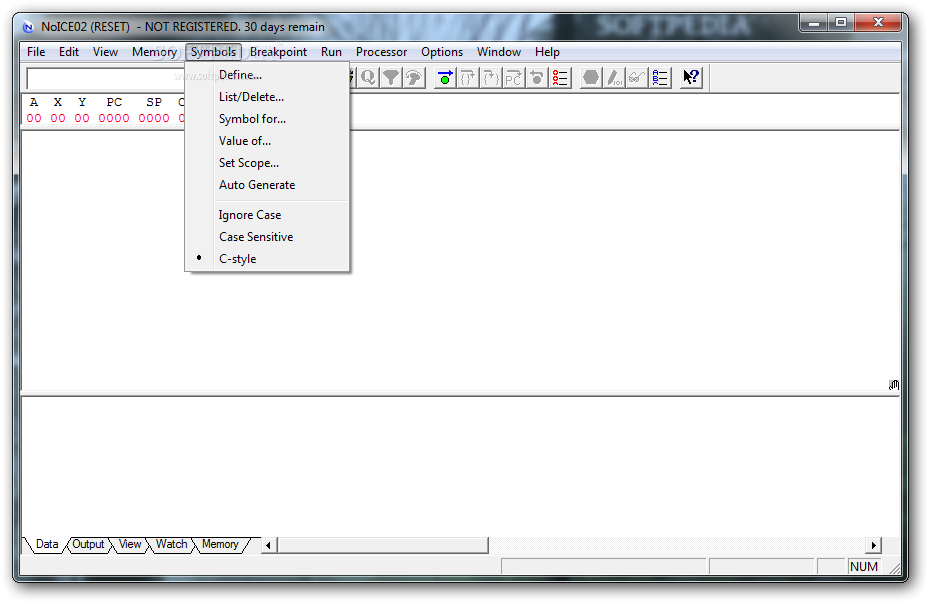Choose Define... from Symbols menu

coord(267,75)
